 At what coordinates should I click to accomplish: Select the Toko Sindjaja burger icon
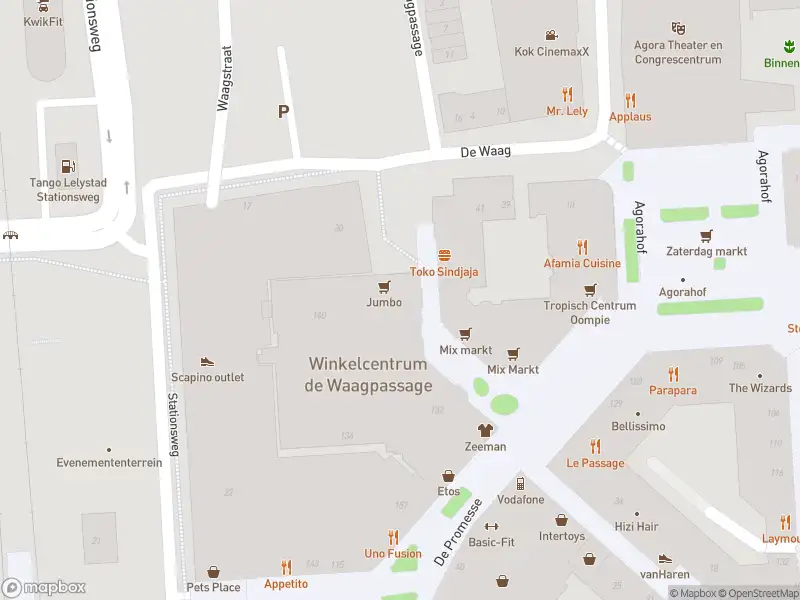[444, 255]
